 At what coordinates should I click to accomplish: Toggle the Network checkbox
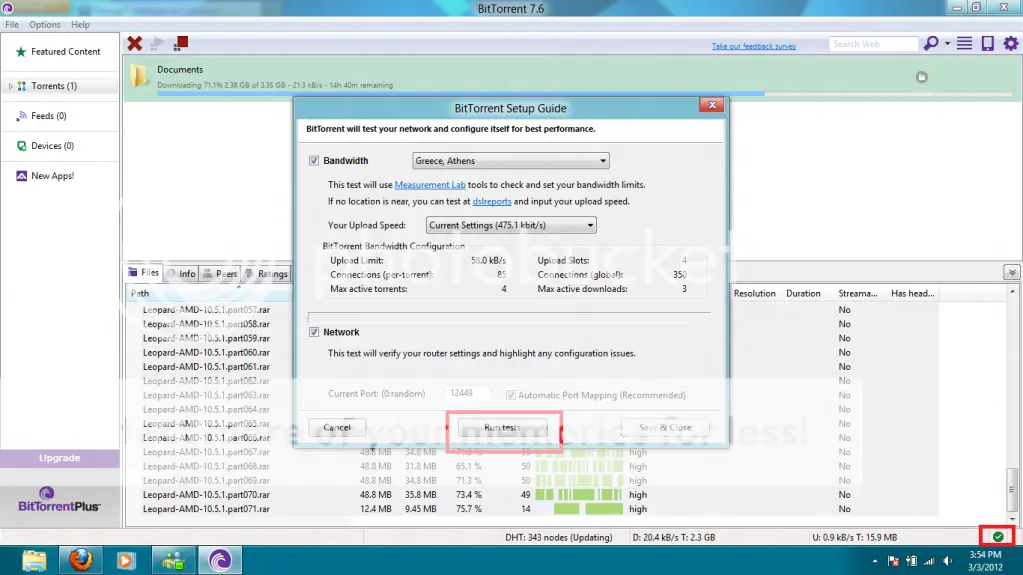[314, 332]
